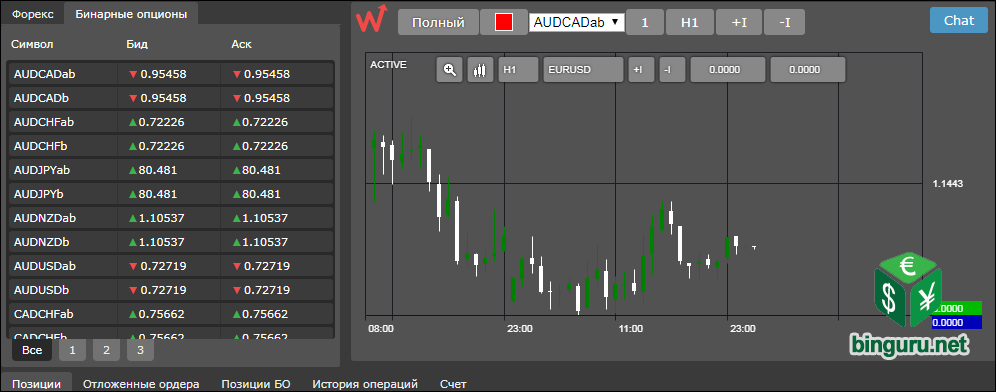This screenshot has height=392, width=996.
Task: Click the AUDCADab bid price 0.95458
Action: (x=163, y=74)
